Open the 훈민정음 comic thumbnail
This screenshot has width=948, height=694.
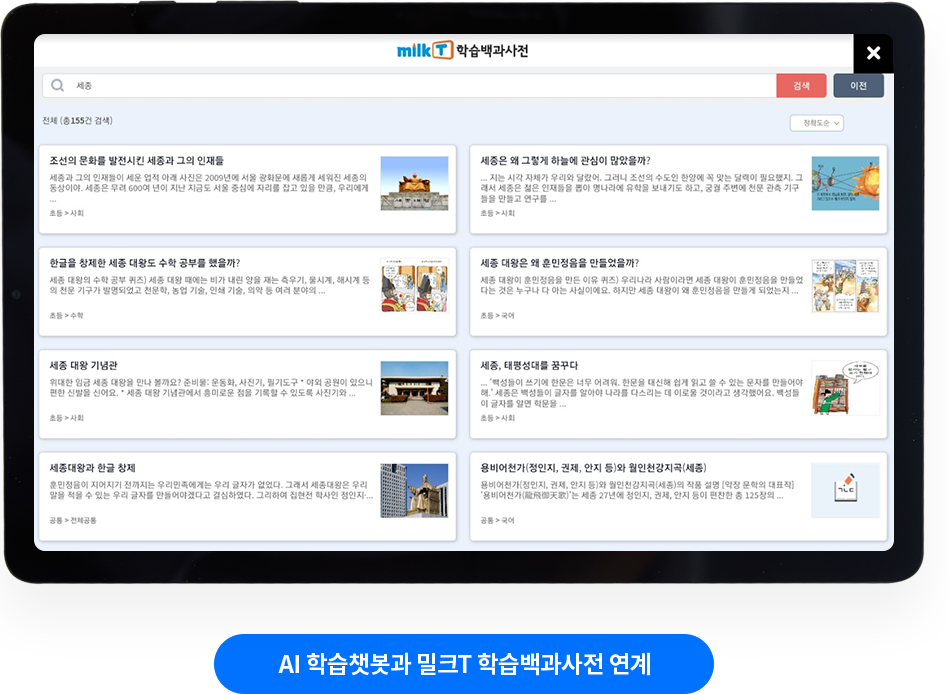point(845,286)
